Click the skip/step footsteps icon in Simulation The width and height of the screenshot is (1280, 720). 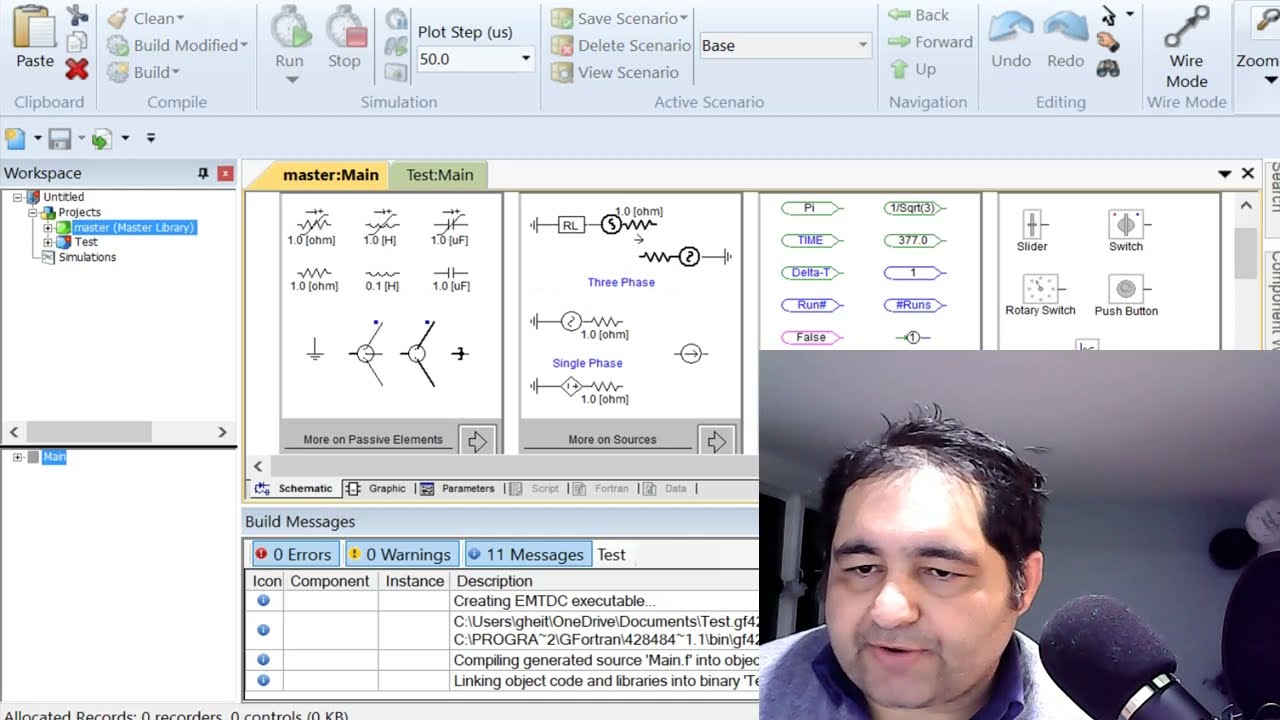tap(397, 45)
